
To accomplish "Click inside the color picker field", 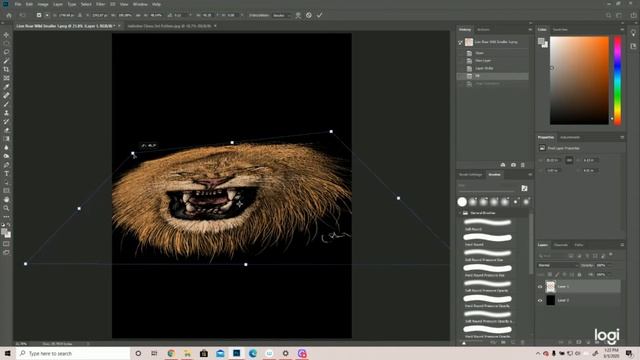I will tap(579, 80).
